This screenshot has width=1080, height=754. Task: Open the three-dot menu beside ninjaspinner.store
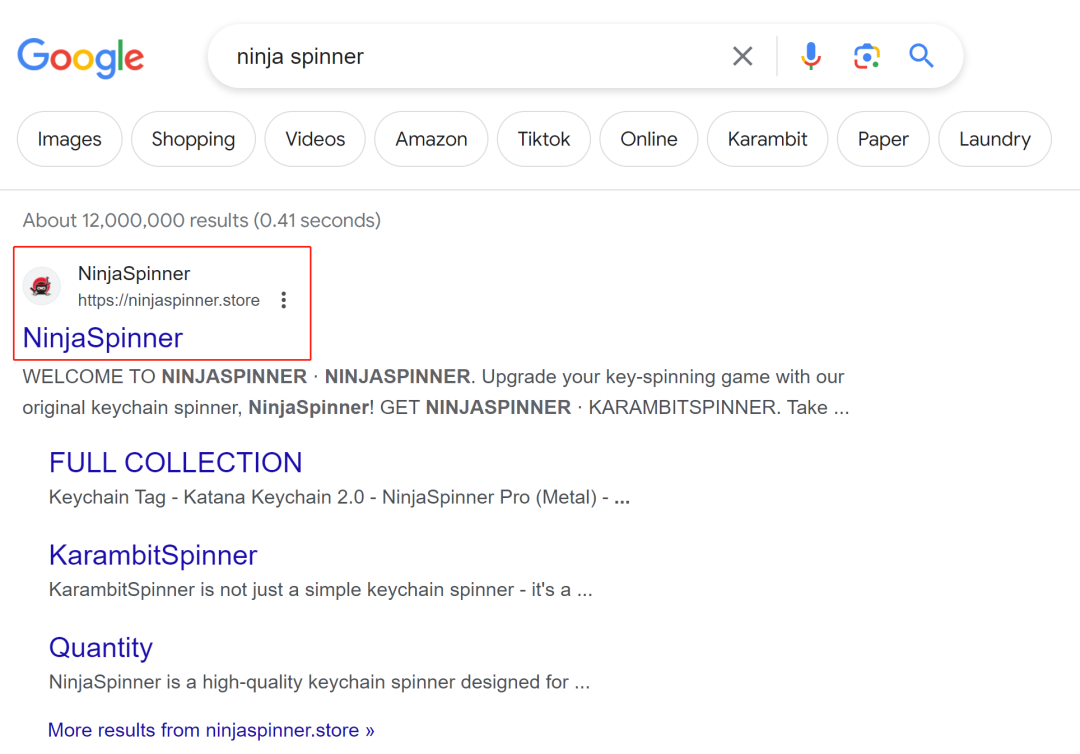pyautogui.click(x=284, y=300)
